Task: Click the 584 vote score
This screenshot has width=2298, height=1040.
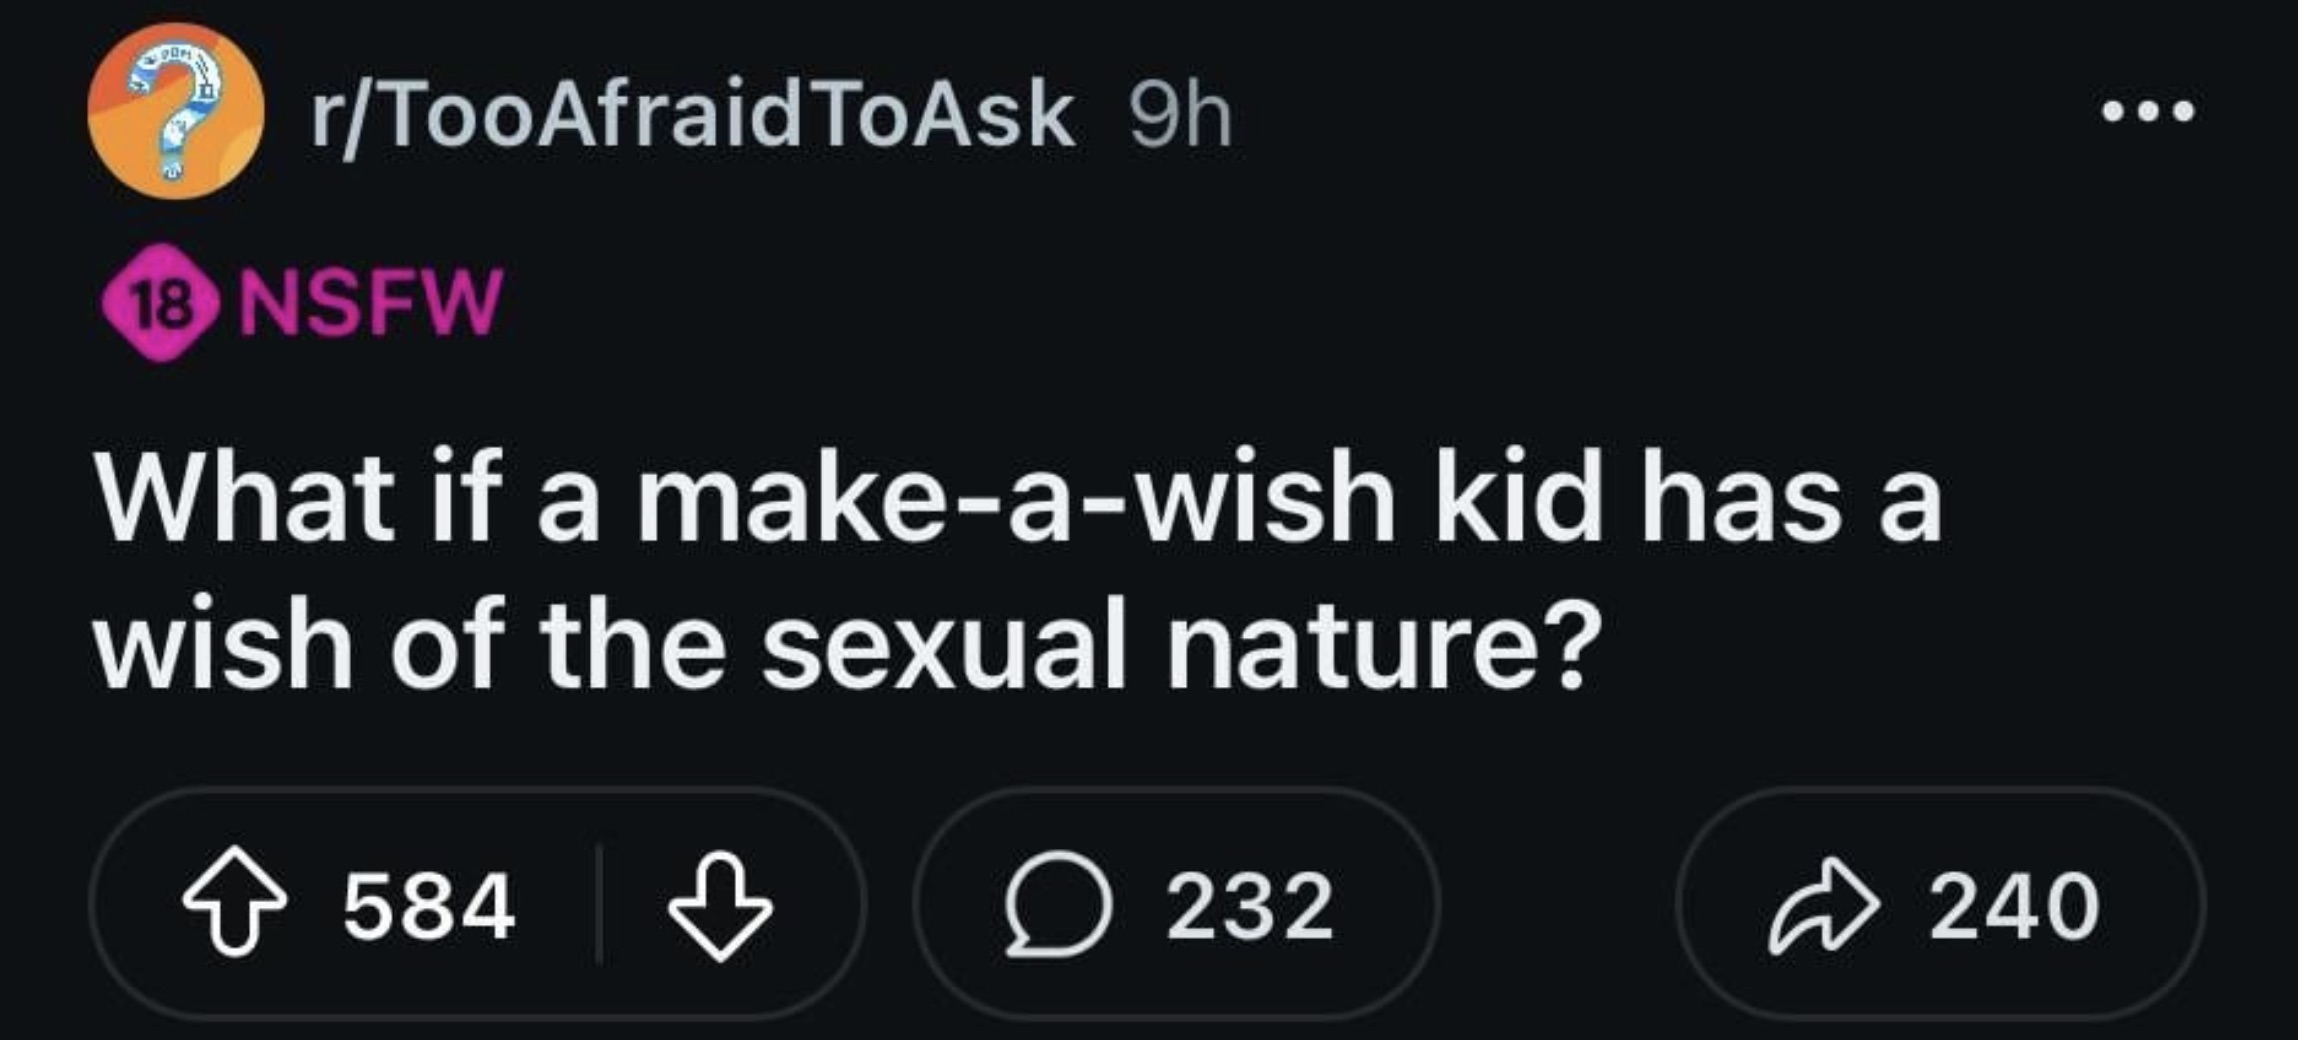Action: point(429,907)
